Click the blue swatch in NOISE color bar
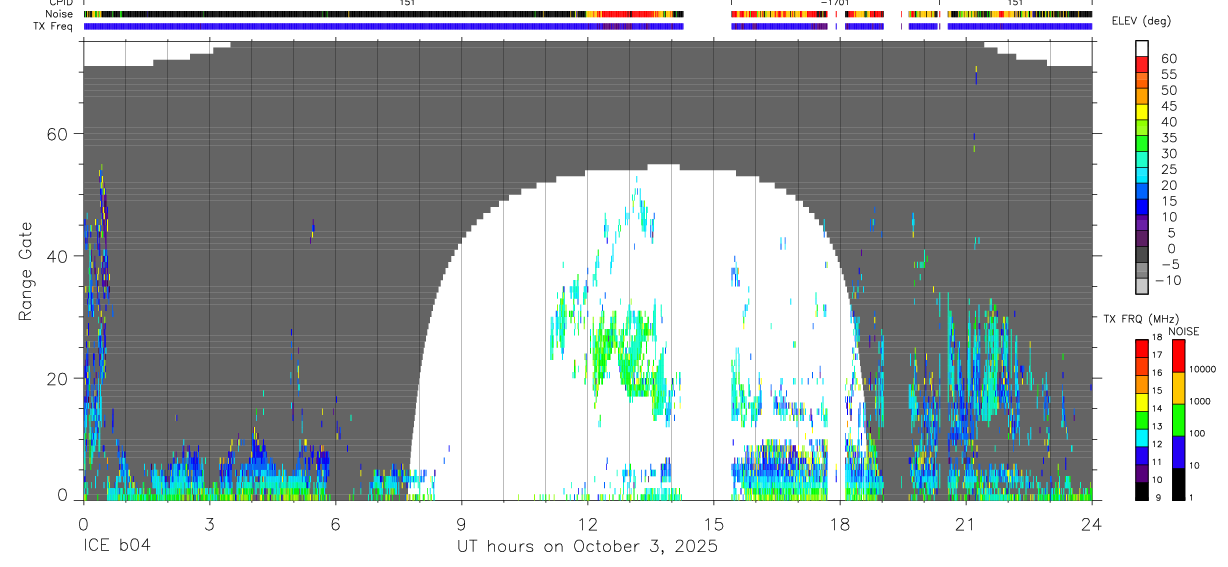Viewport: 1228px width, 567px height. (x=1178, y=451)
